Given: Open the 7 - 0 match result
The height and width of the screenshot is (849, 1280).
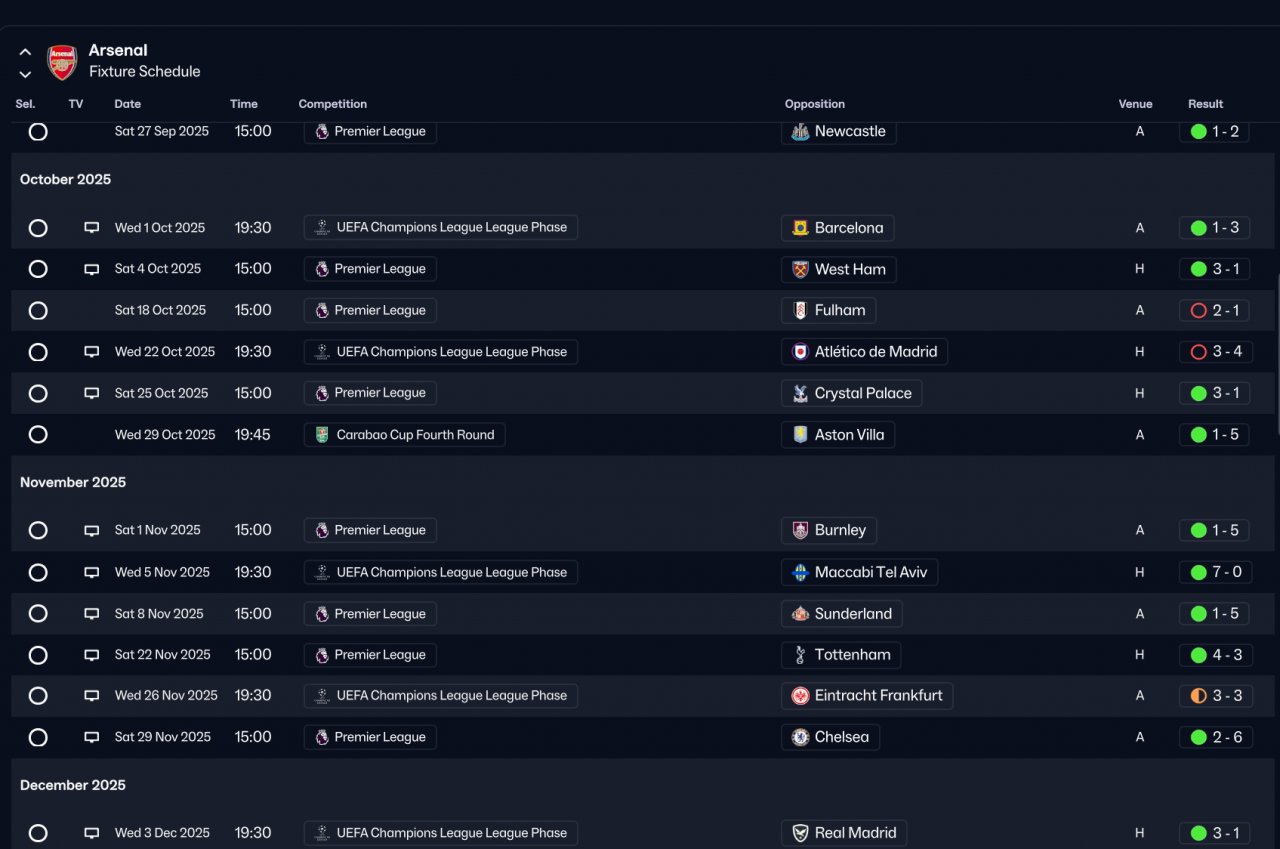Looking at the screenshot, I should [x=1214, y=573].
